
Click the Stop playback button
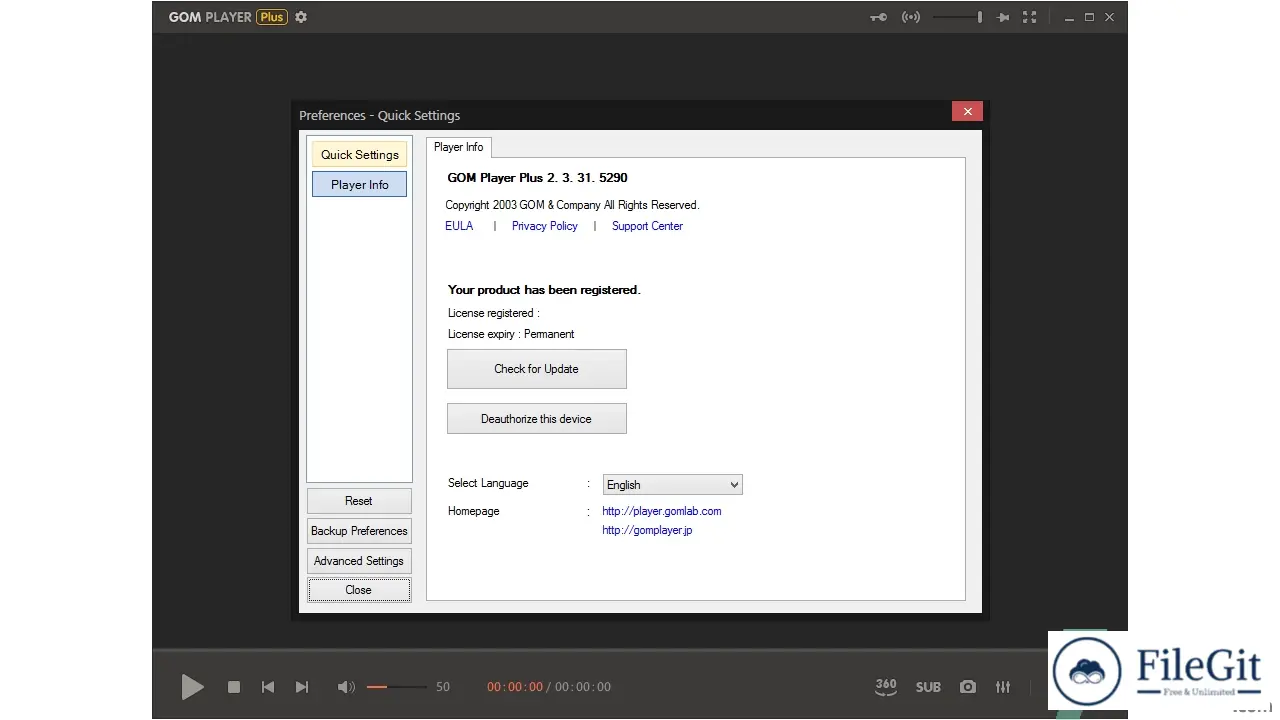234,687
